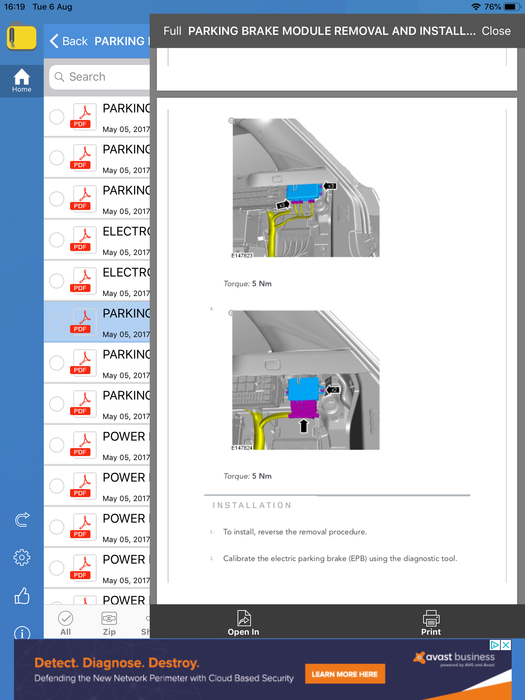Tap Open In document icon
Screen dimensions: 525x700
click(243, 622)
